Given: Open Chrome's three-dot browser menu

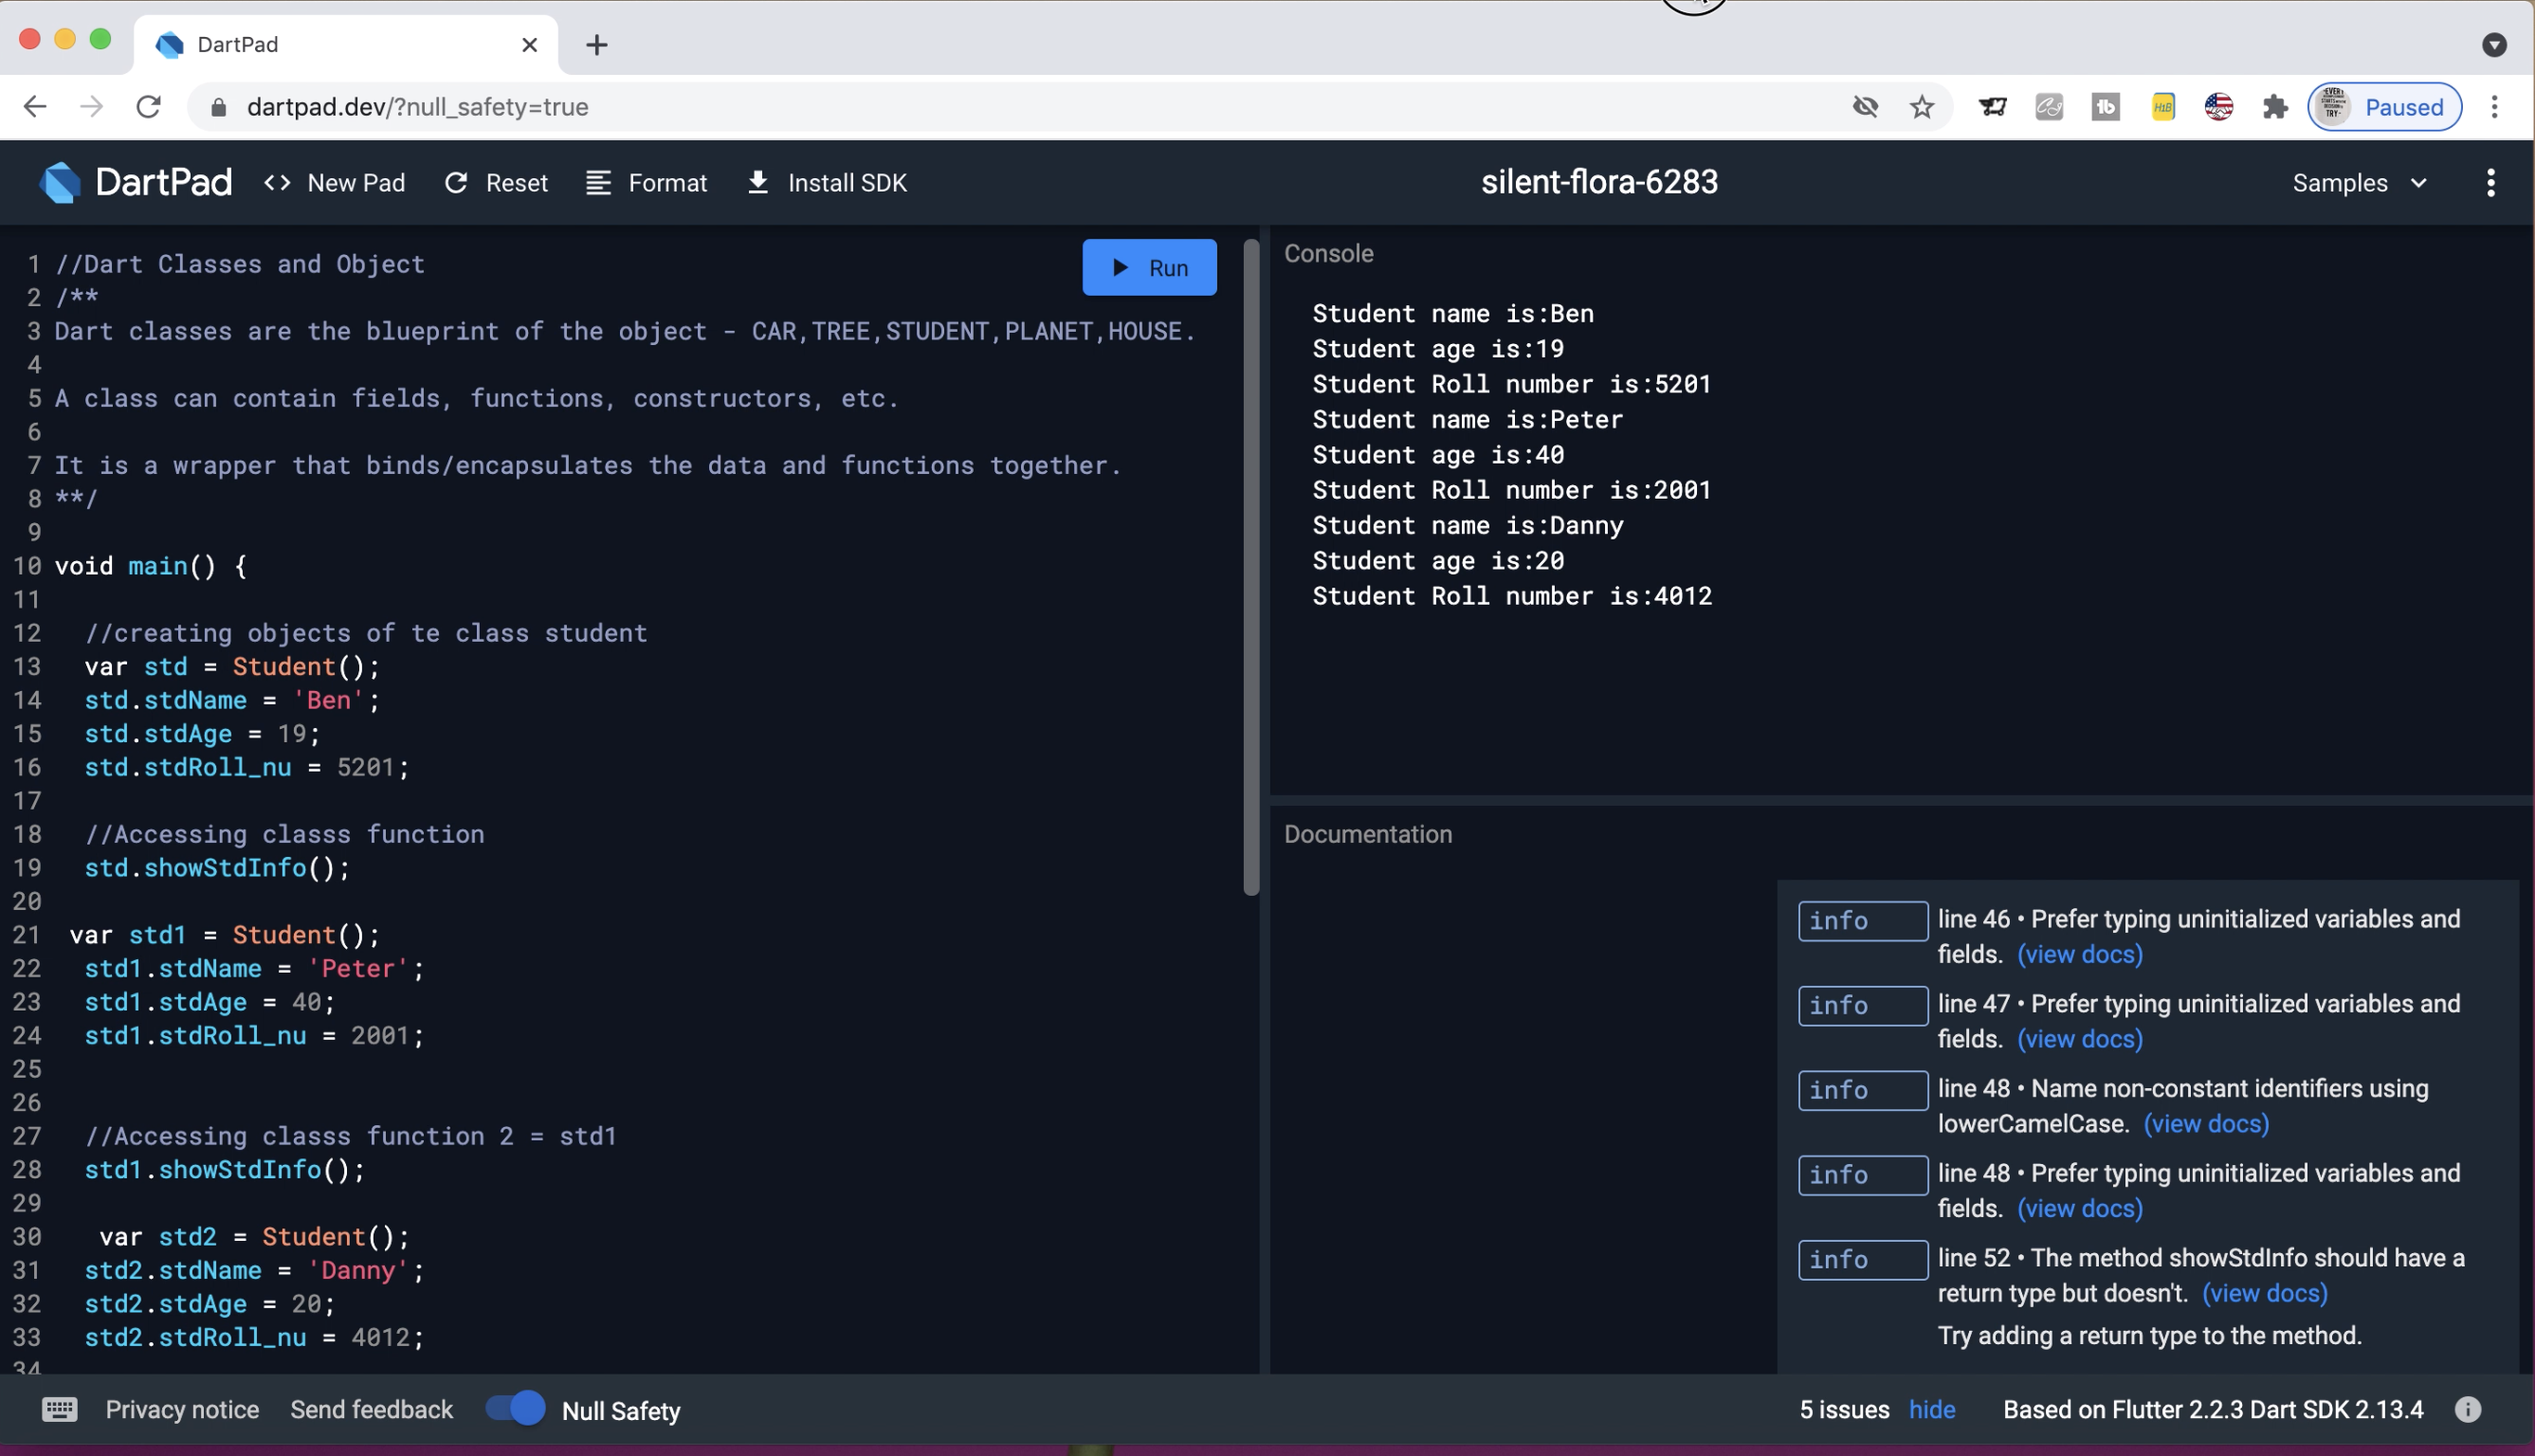Looking at the screenshot, I should coord(2494,106).
